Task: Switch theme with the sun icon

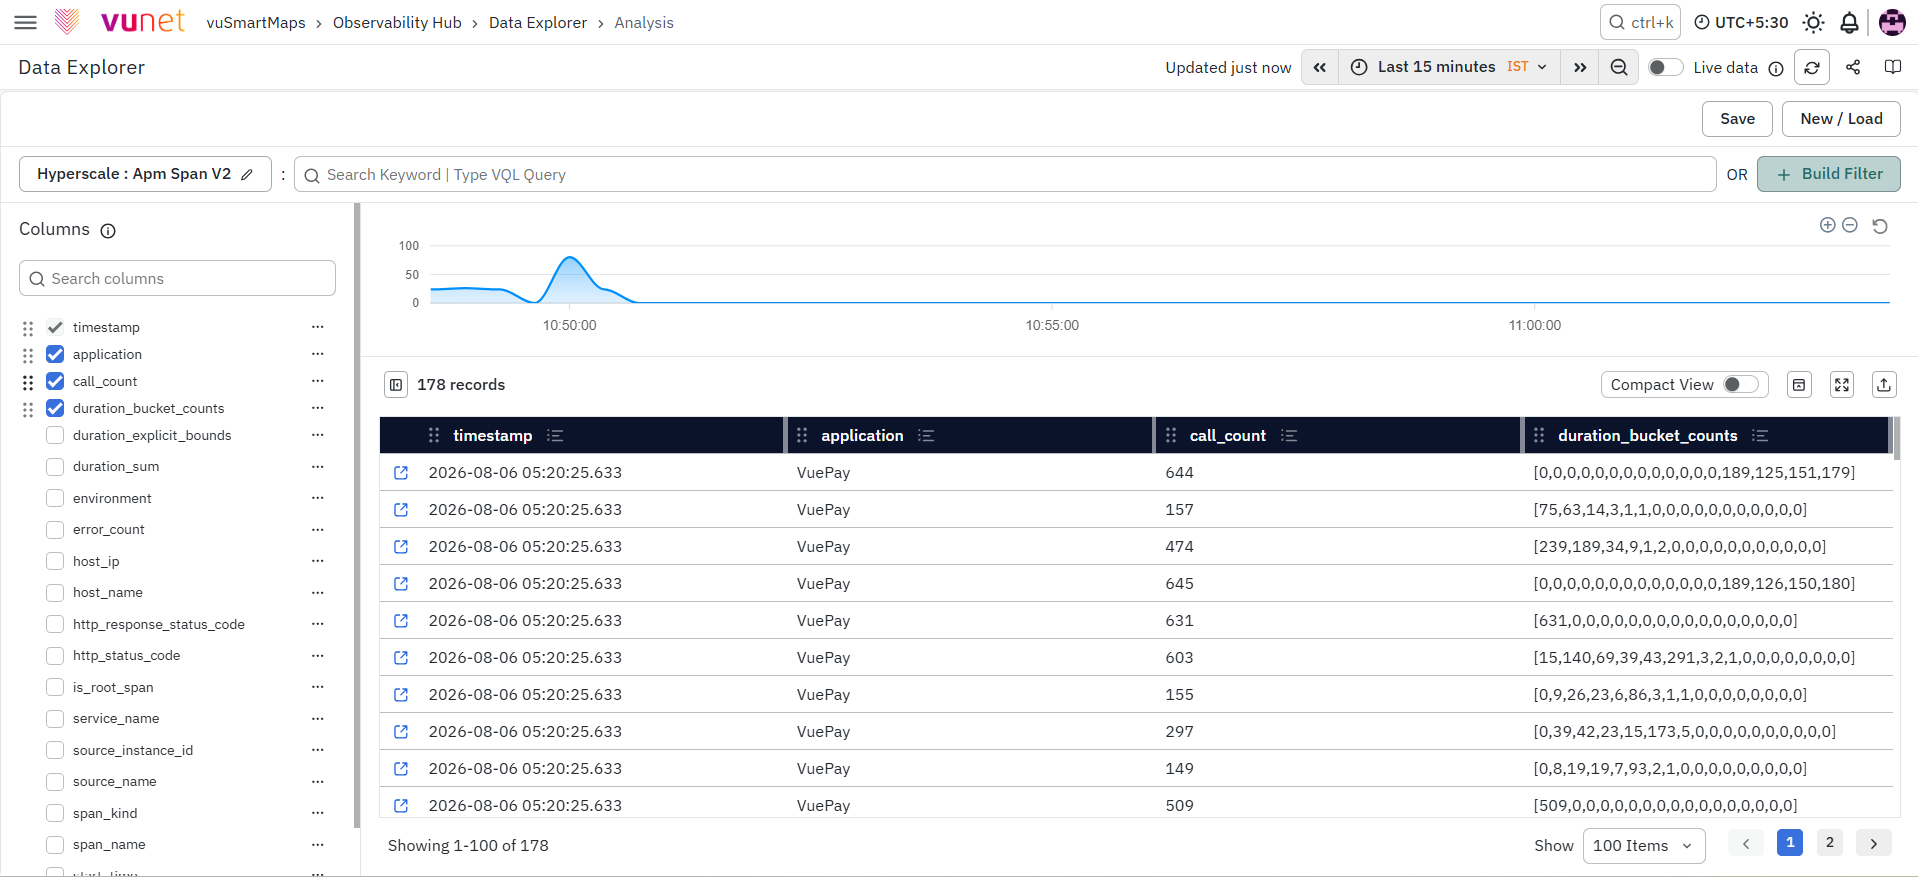Action: pos(1813,22)
